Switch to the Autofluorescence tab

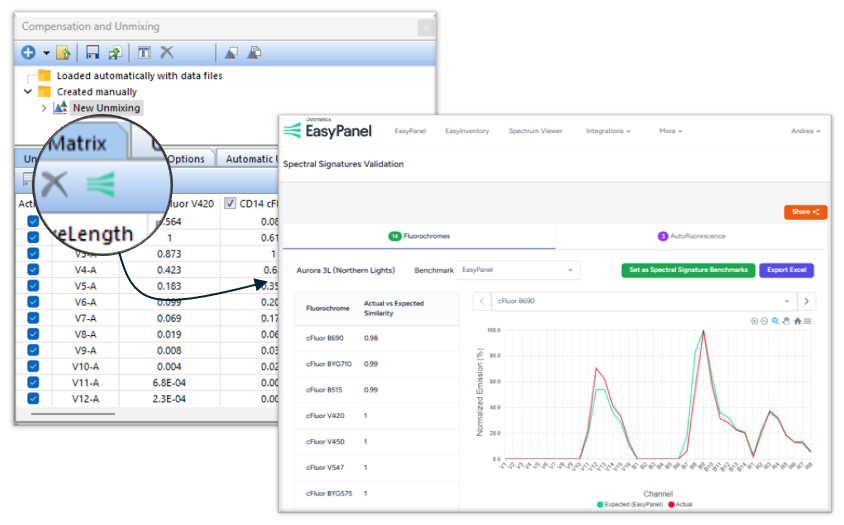[692, 236]
